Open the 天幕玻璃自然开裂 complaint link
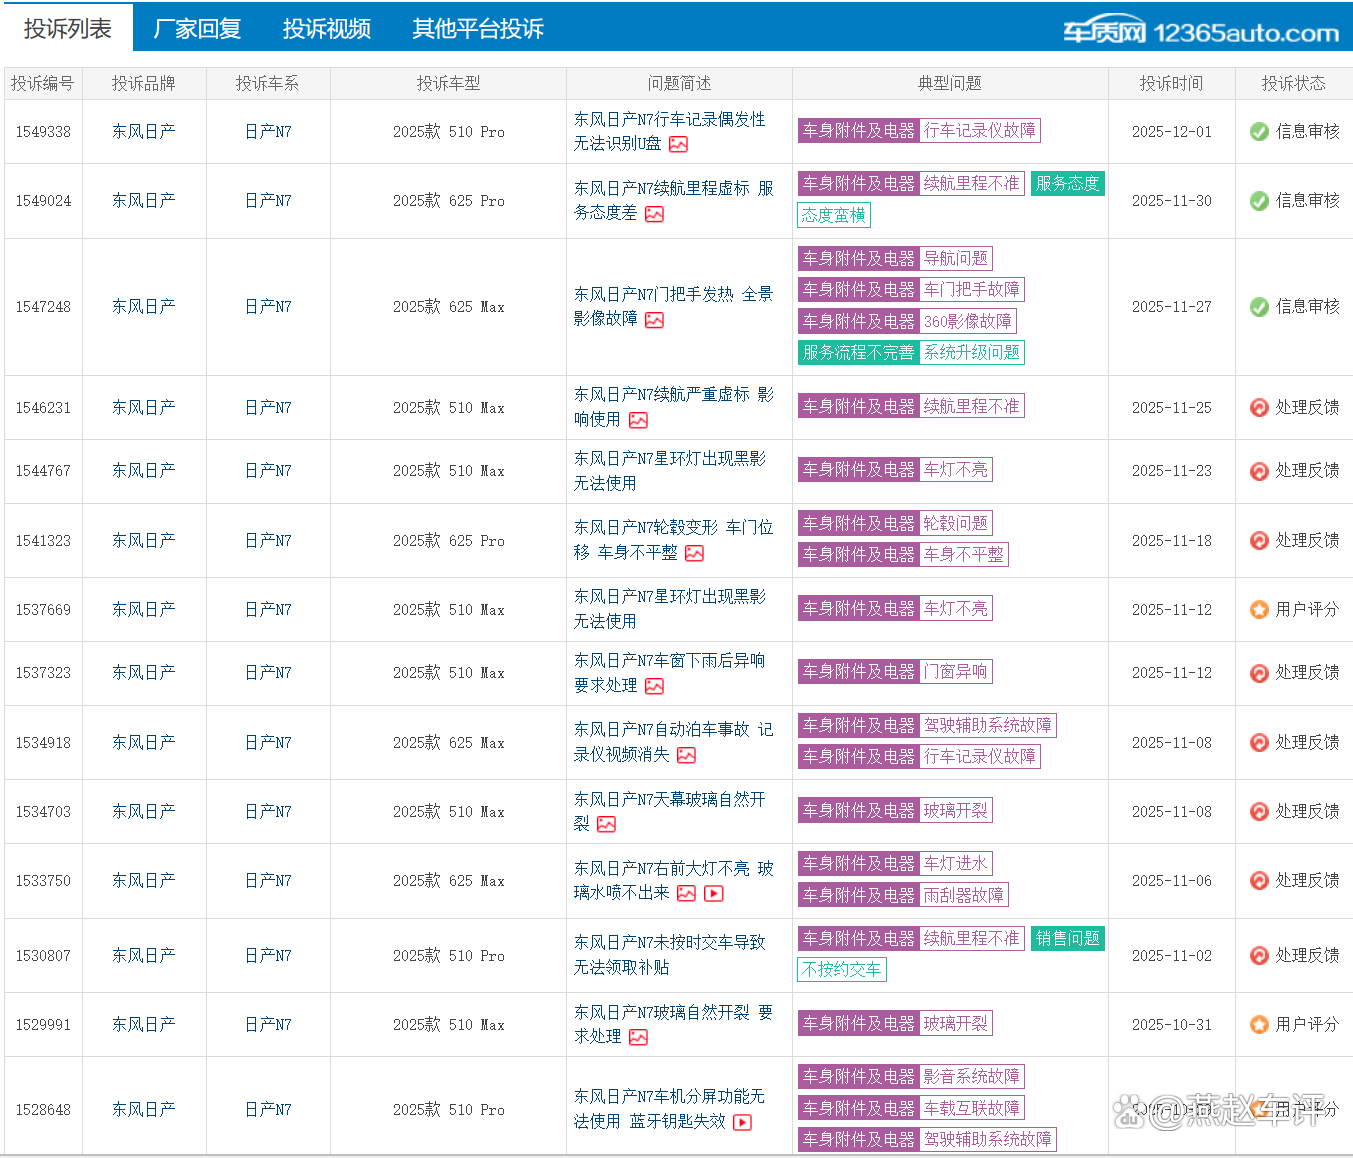 (669, 800)
